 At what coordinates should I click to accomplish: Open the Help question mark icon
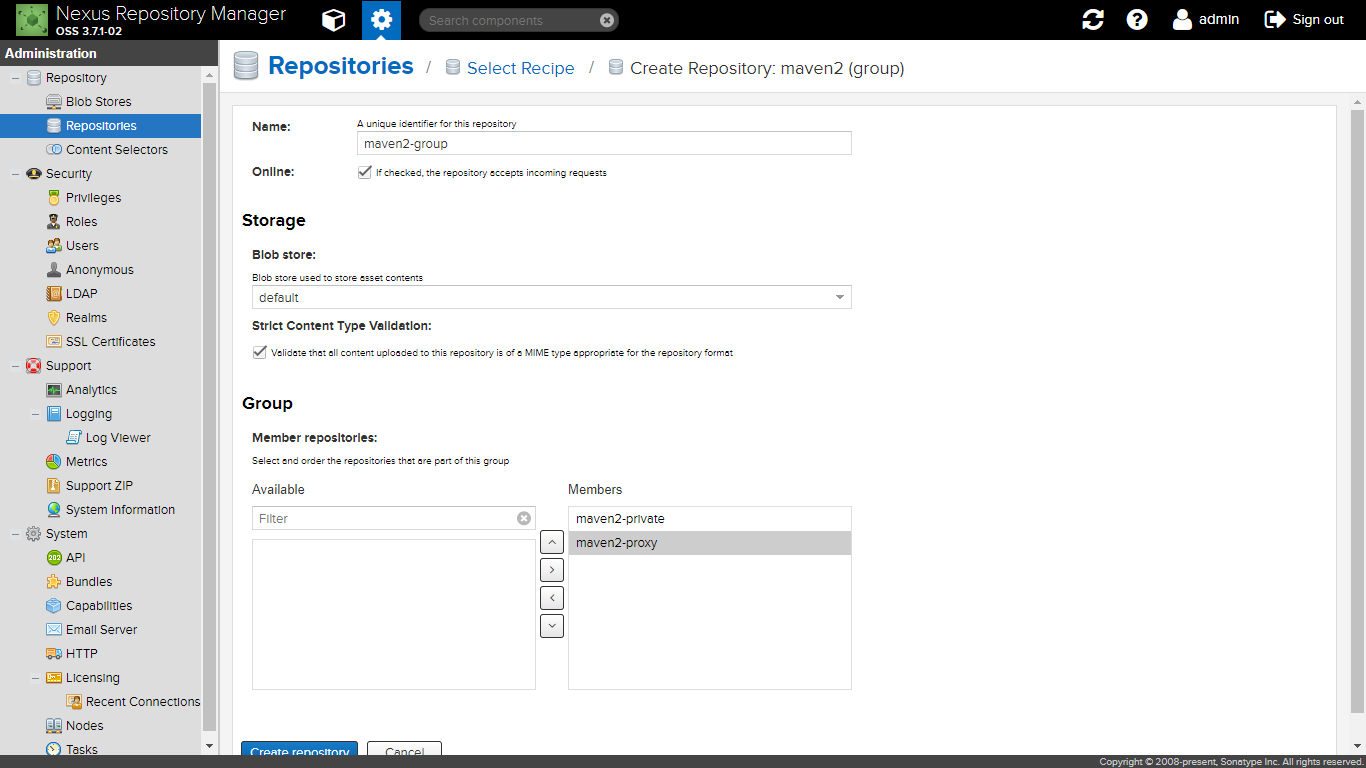click(x=1137, y=20)
